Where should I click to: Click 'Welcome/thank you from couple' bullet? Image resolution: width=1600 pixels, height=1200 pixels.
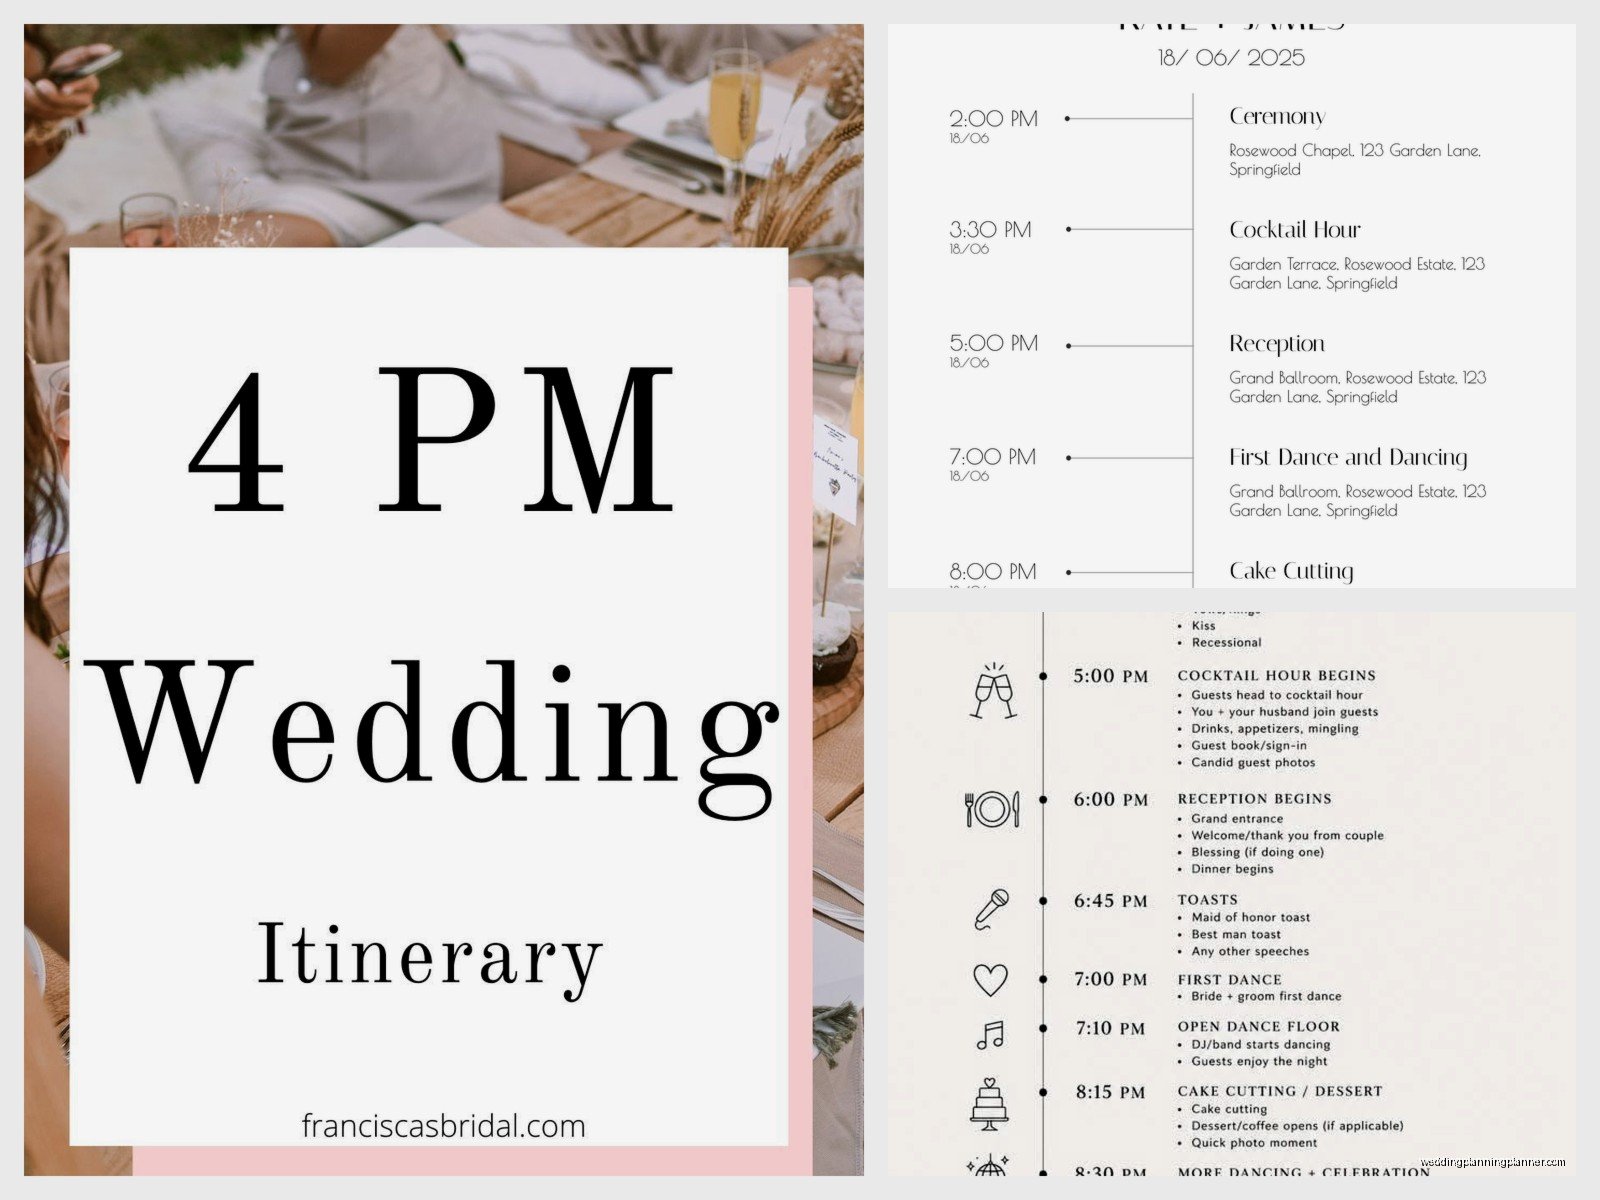click(x=1287, y=836)
